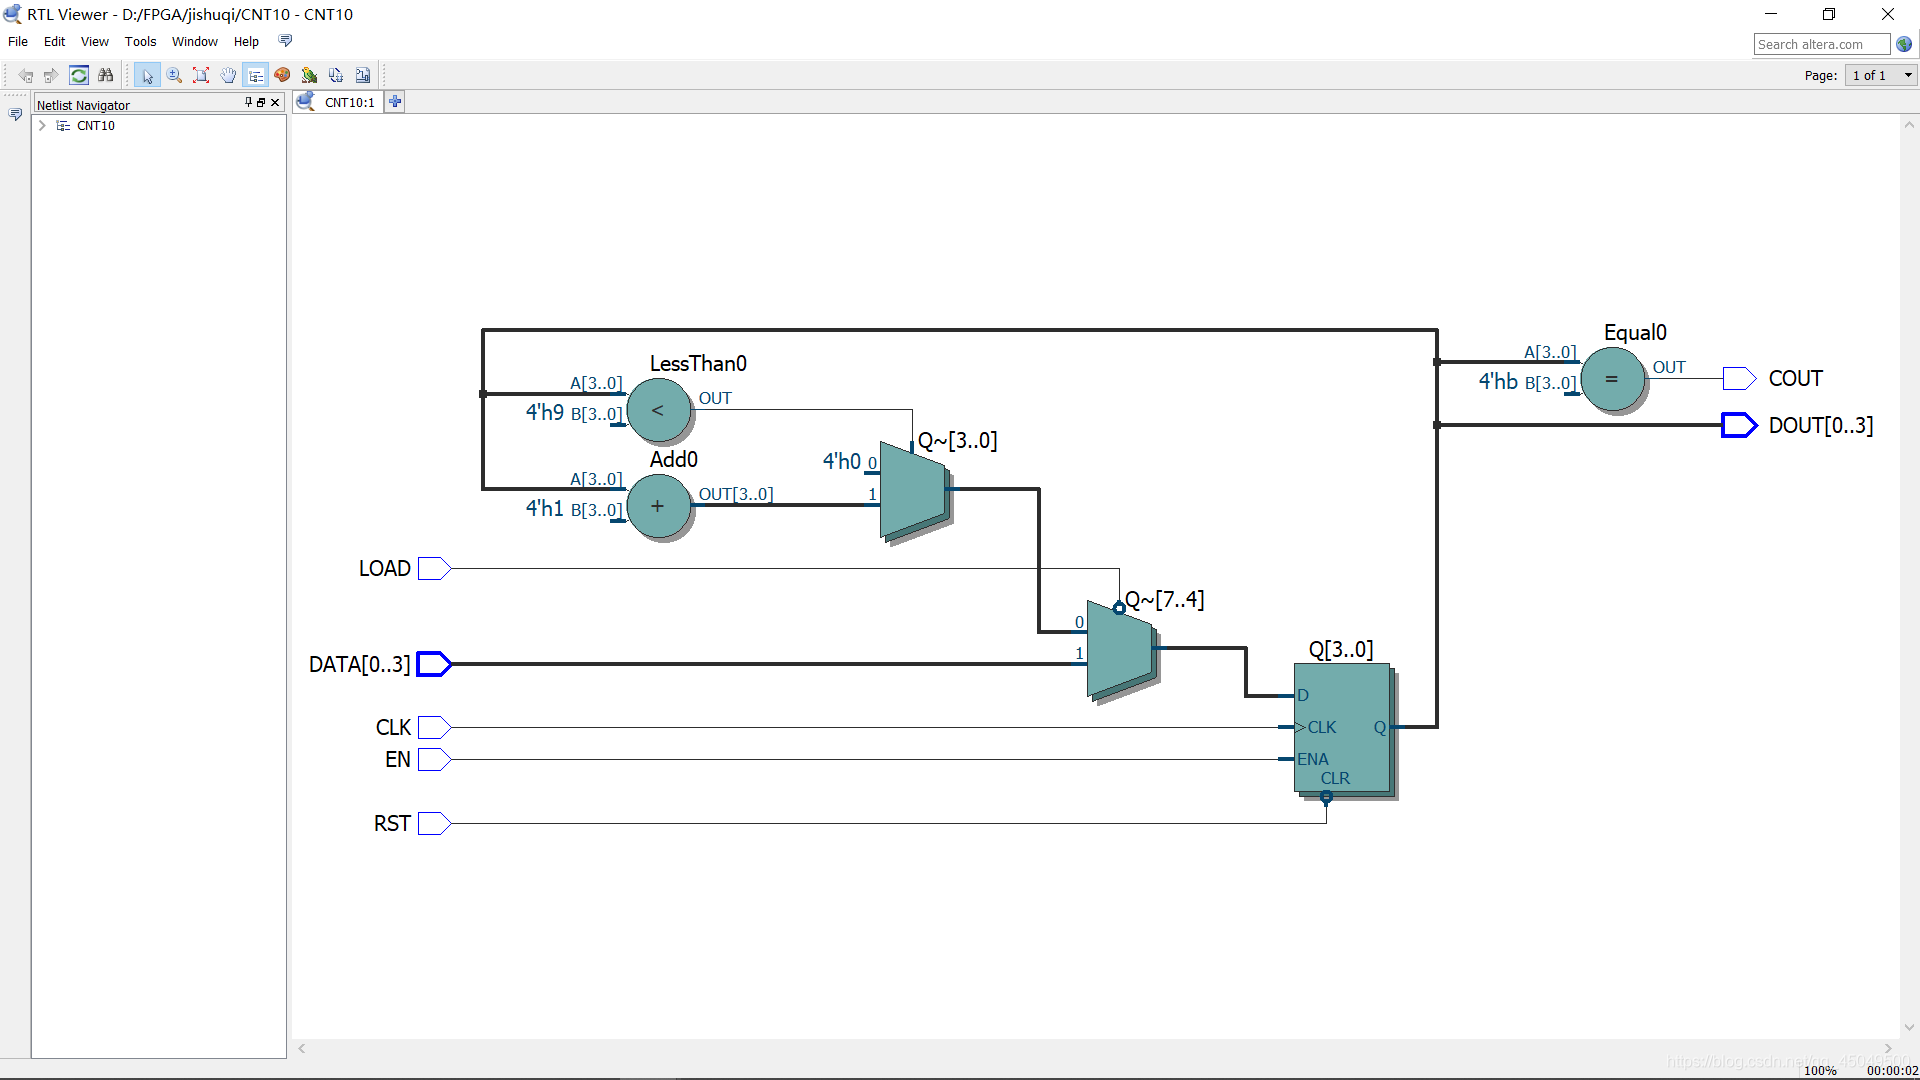The height and width of the screenshot is (1080, 1920).
Task: Click the horizontal scrollbar right arrow
Action: [x=1888, y=1048]
